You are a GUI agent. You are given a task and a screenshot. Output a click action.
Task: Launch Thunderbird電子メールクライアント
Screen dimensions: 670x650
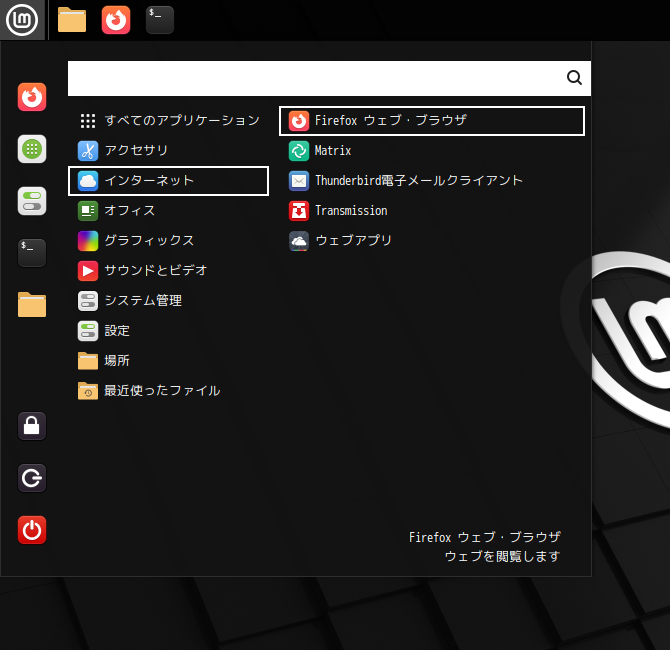pyautogui.click(x=432, y=181)
